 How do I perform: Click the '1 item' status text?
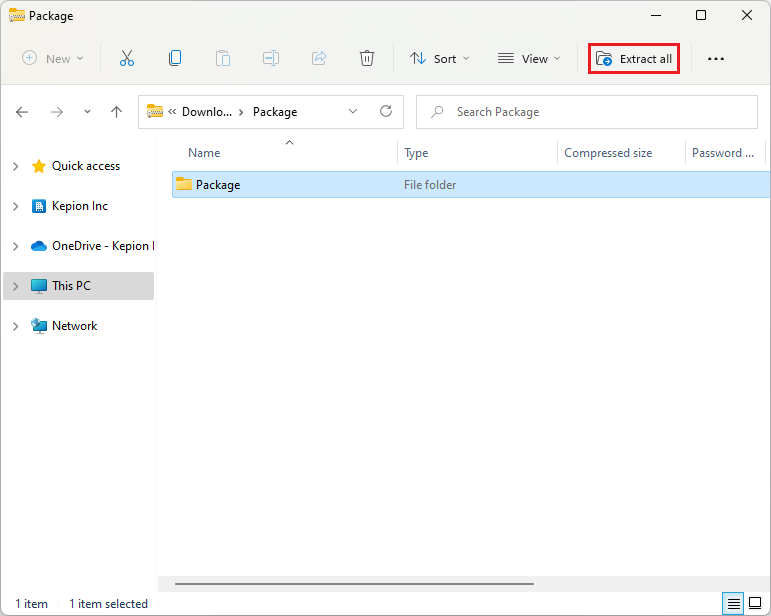tap(31, 604)
